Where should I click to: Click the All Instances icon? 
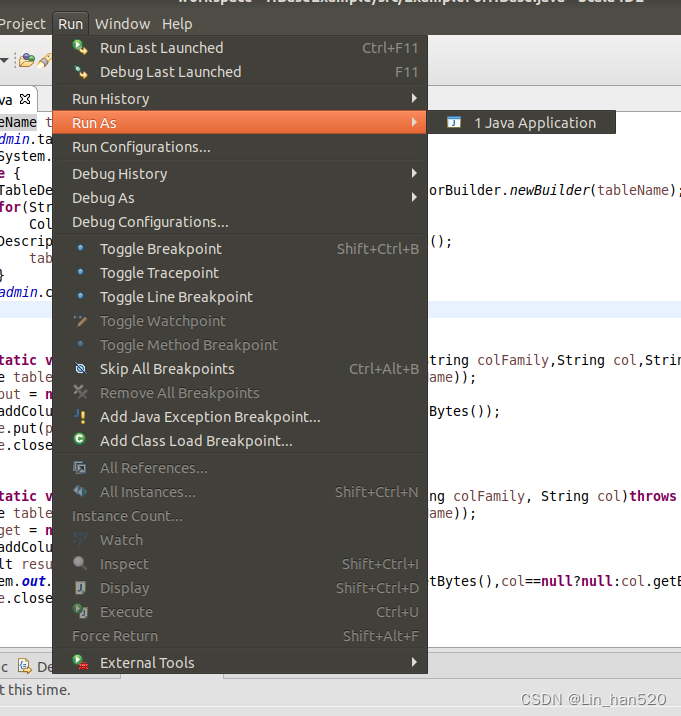(x=80, y=491)
